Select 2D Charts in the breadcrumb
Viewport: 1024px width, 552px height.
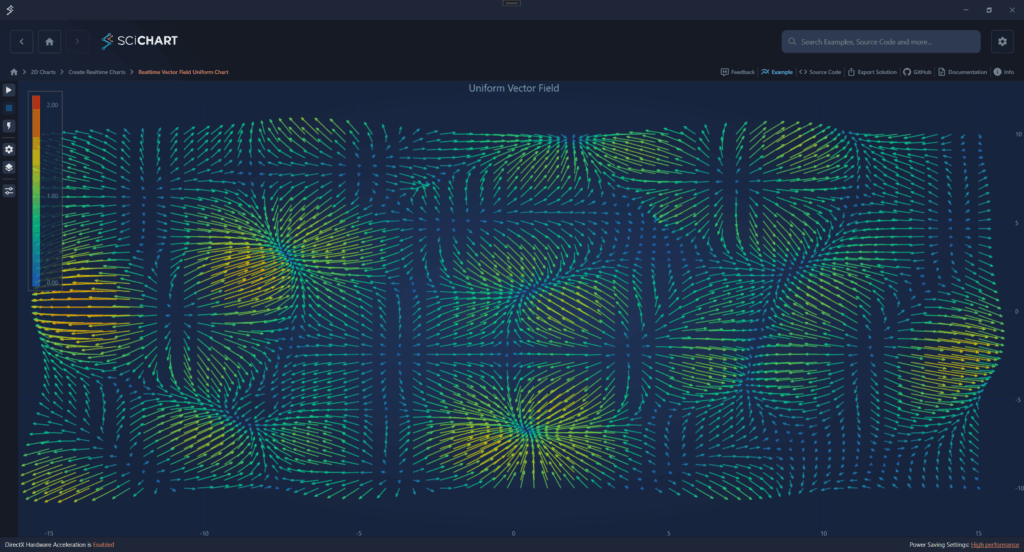[41, 73]
